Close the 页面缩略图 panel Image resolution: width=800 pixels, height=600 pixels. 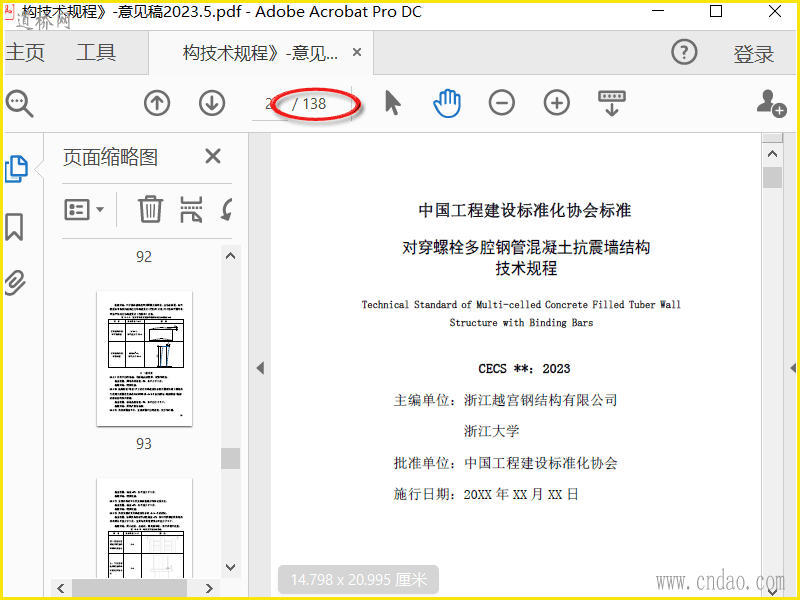(213, 156)
